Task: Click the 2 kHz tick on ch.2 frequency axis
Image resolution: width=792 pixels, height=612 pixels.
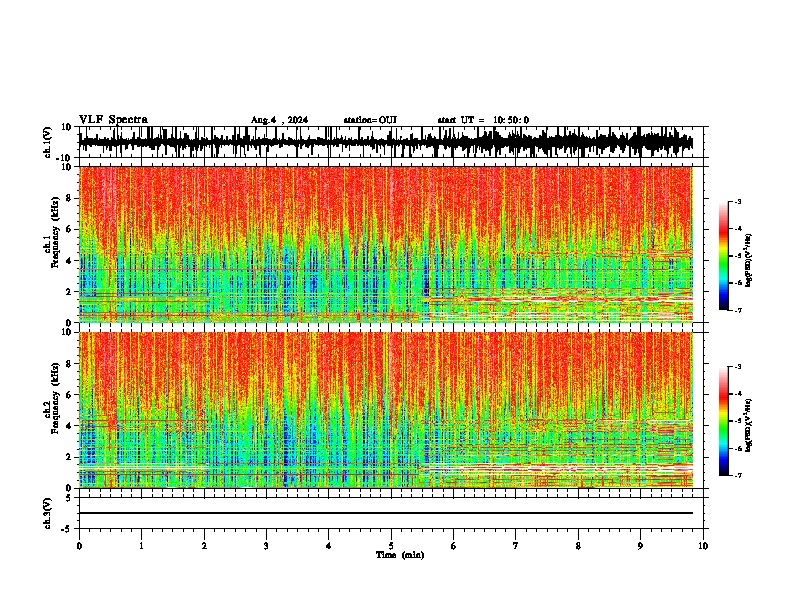Action: tap(69, 457)
